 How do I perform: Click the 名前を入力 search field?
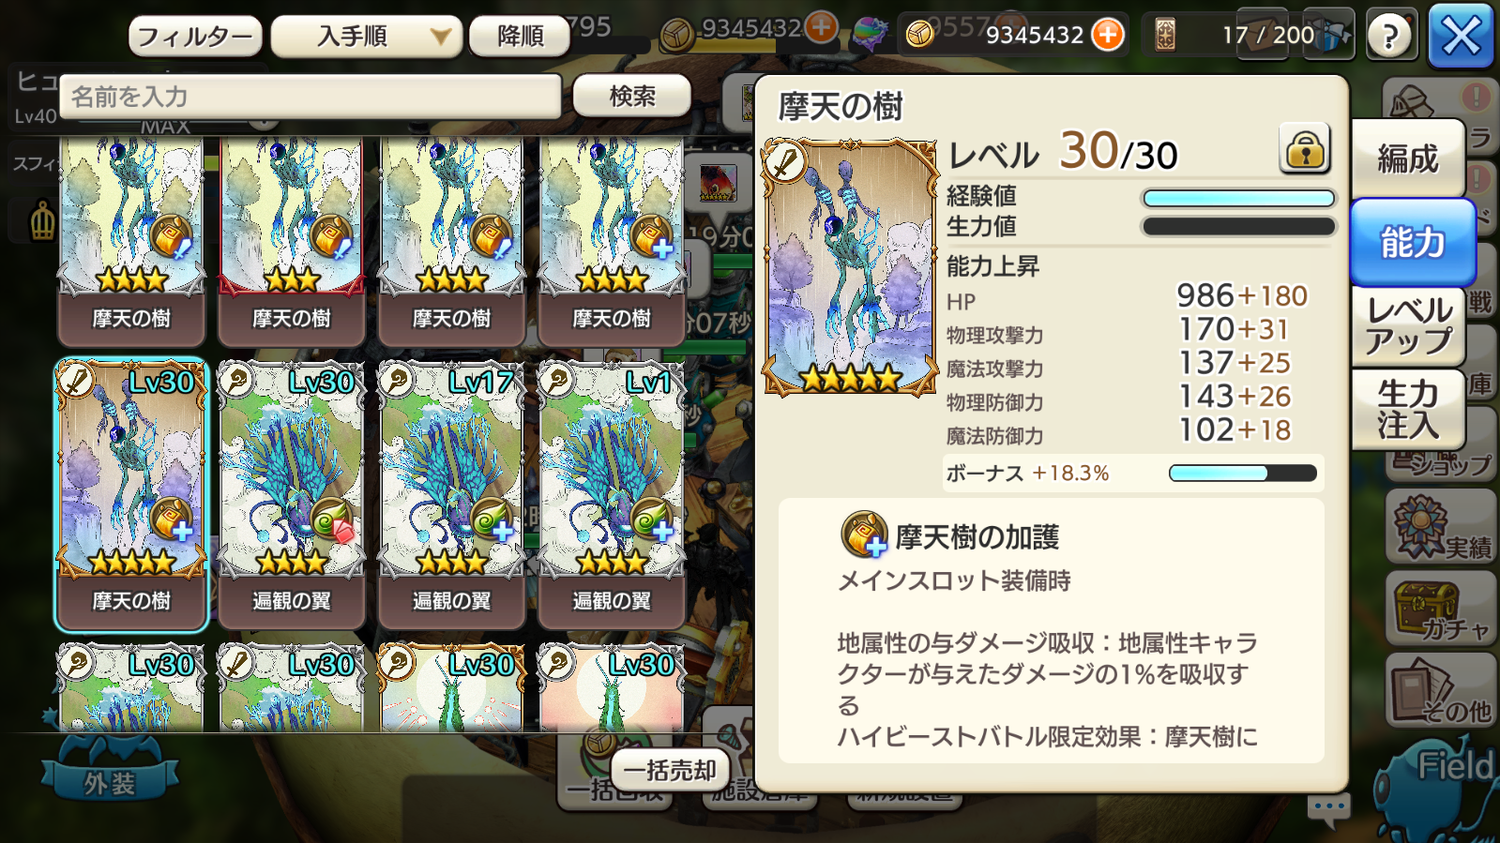(x=310, y=97)
